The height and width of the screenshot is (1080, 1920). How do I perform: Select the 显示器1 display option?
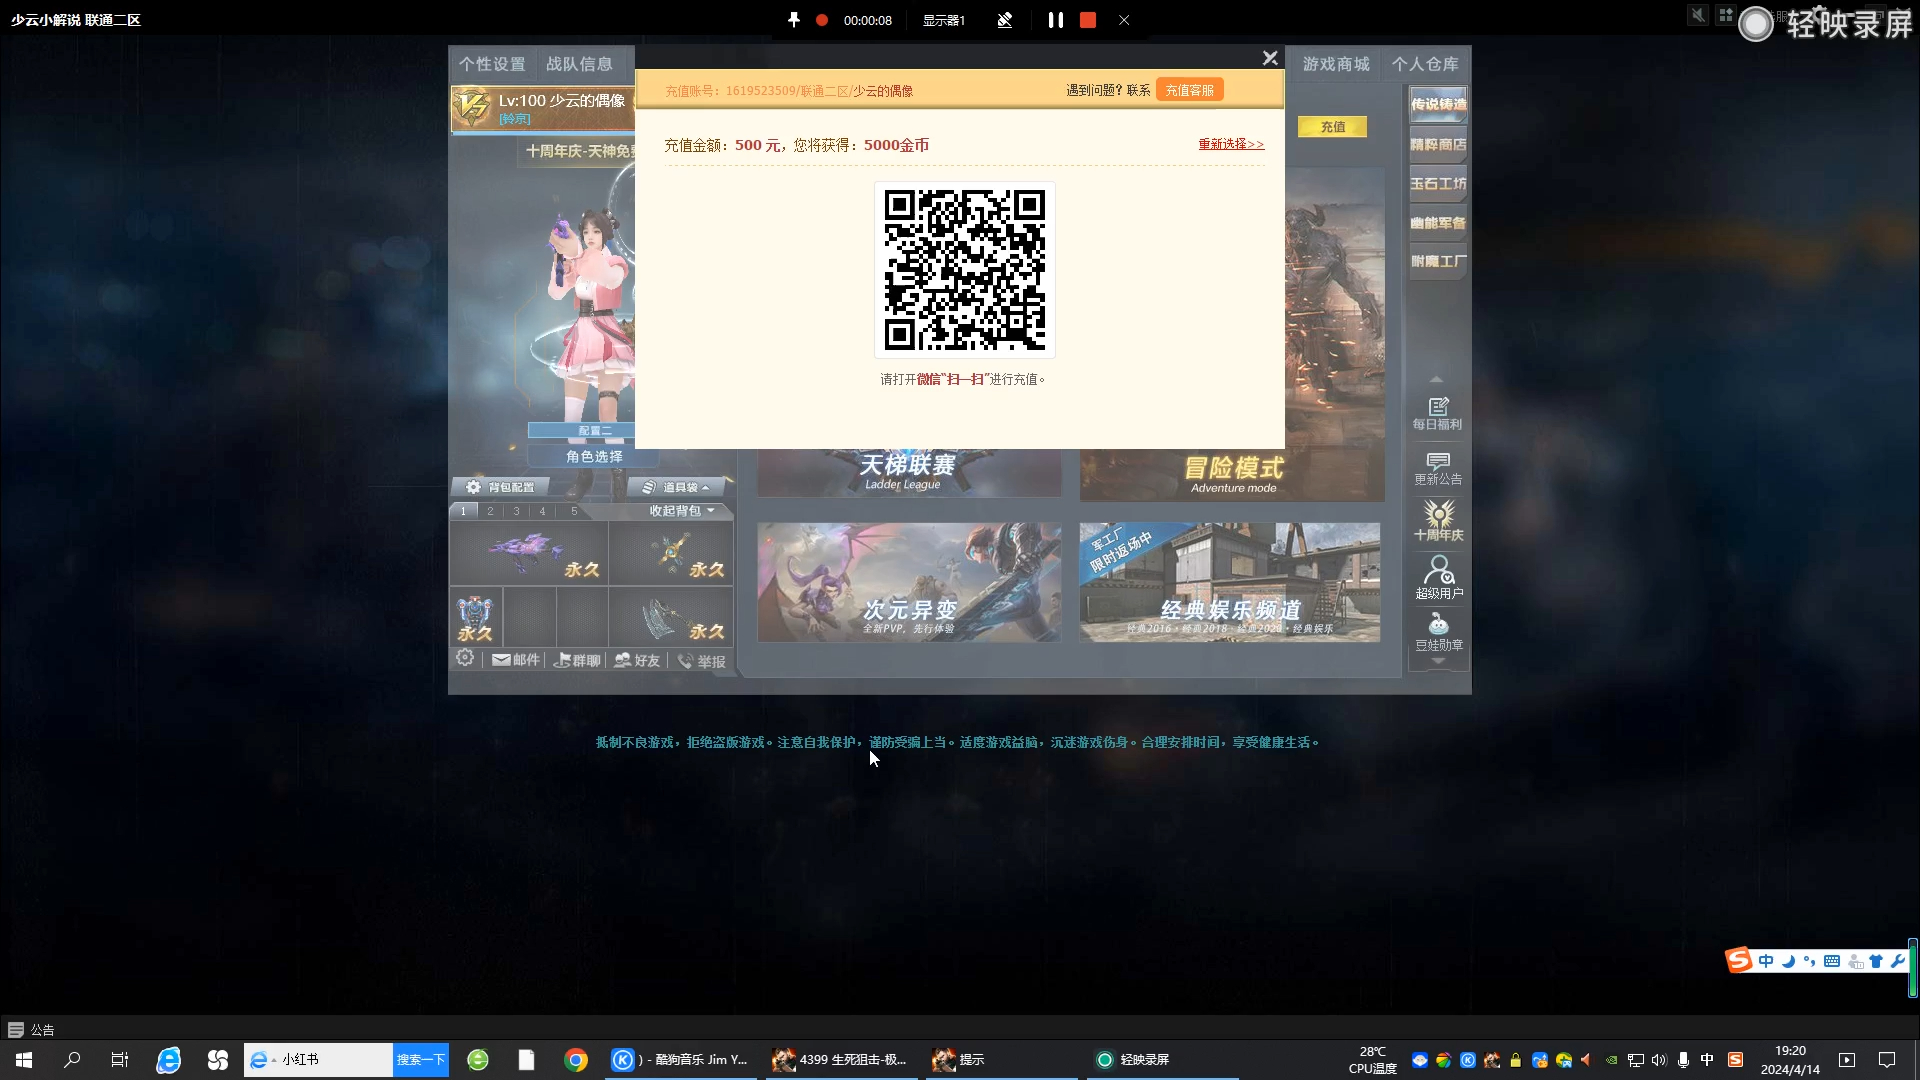943,20
